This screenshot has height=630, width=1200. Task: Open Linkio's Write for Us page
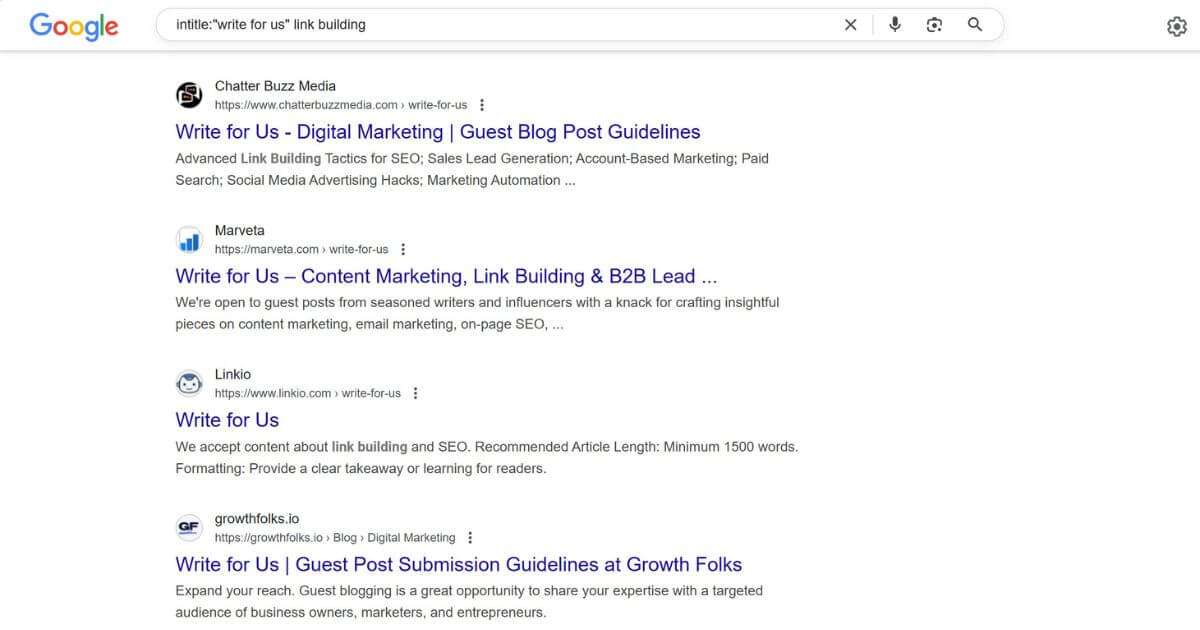[227, 420]
